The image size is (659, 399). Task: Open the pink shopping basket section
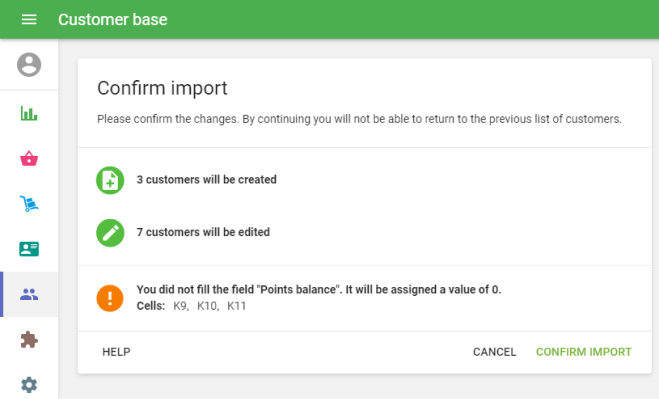(29, 159)
